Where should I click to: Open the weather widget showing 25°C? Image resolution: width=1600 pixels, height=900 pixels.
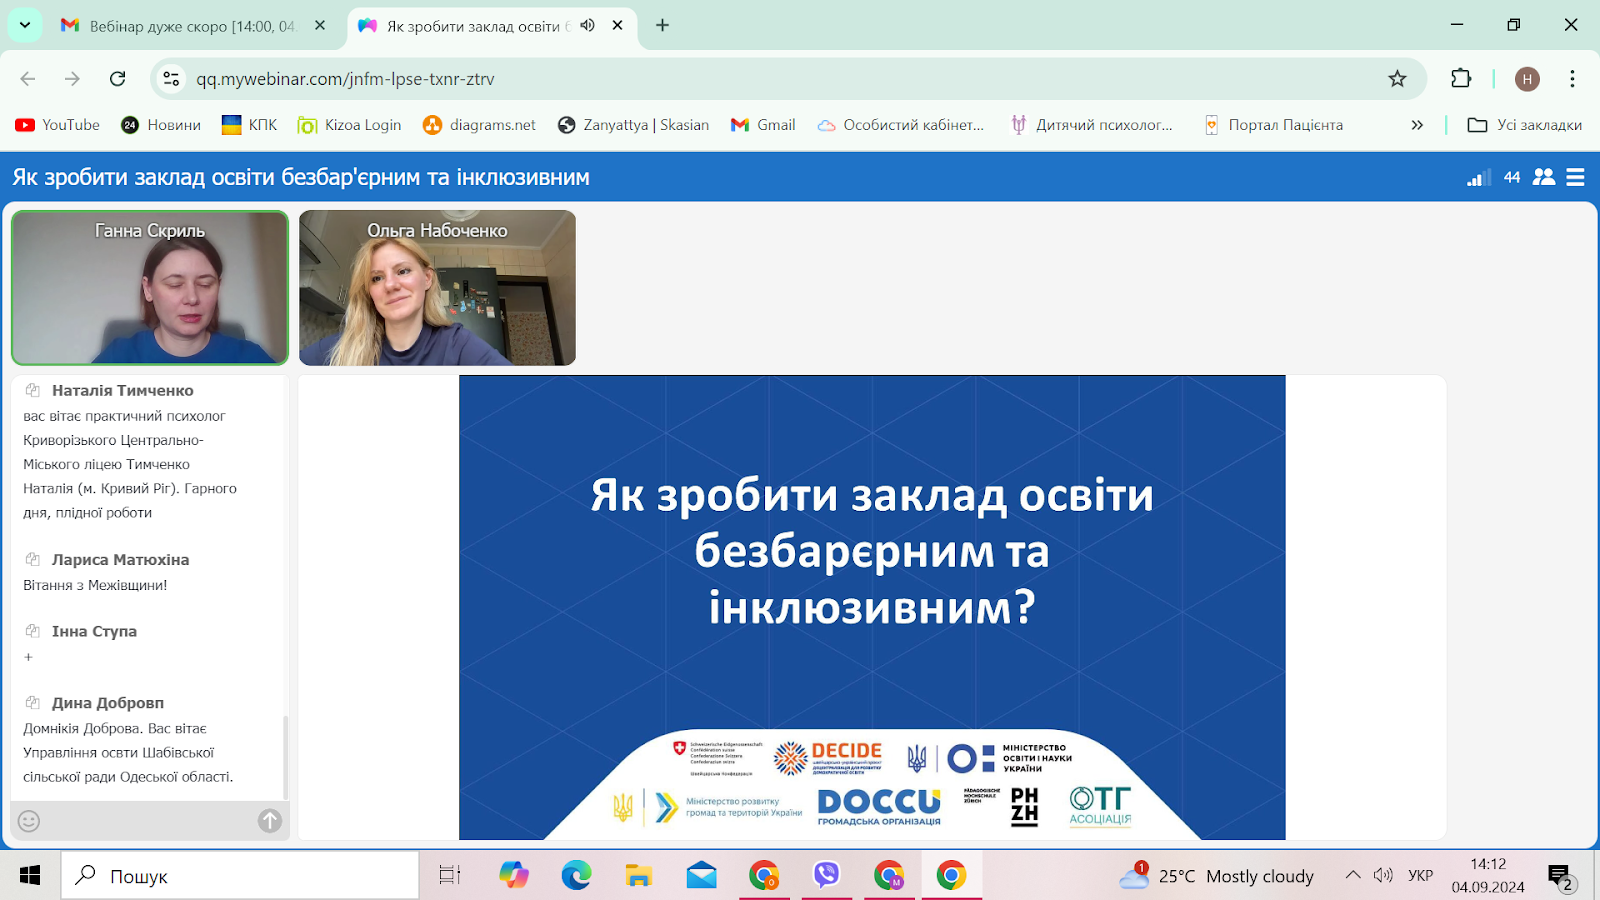click(1216, 876)
